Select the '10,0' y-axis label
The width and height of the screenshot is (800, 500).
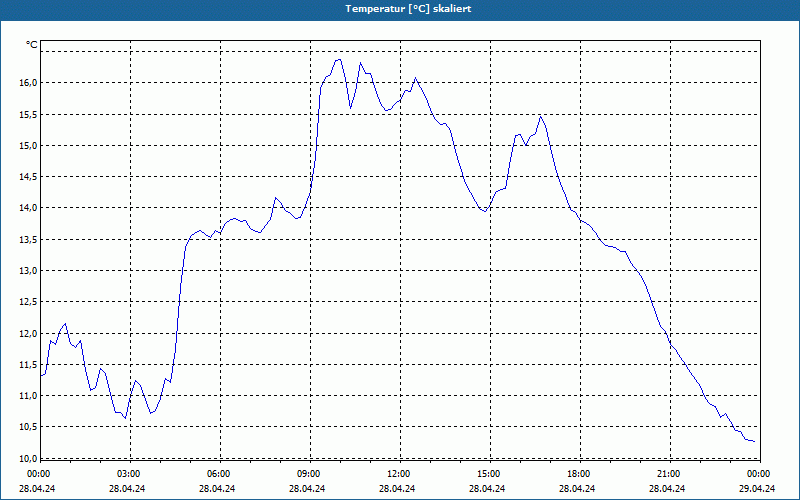(29, 458)
